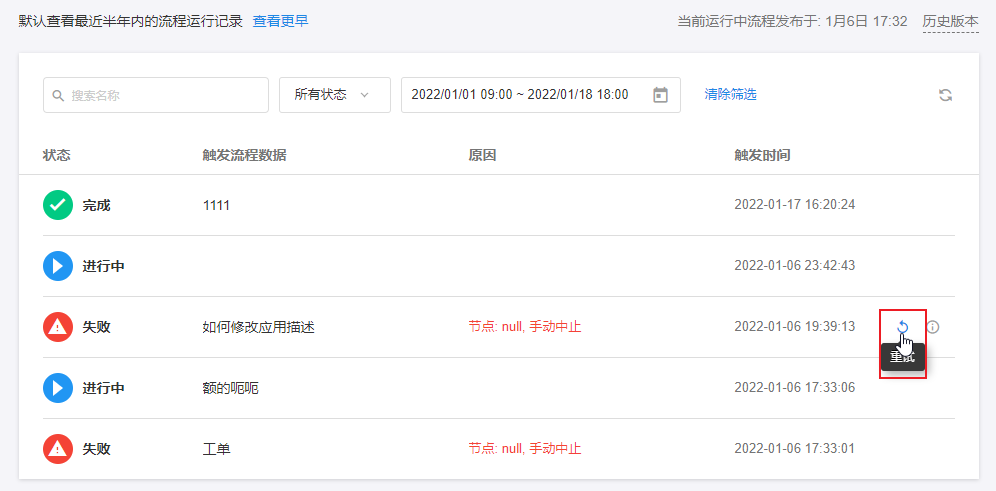Viewport: 996px width, 491px height.
Task: Click green 完成 status icon
Action: tap(58, 205)
